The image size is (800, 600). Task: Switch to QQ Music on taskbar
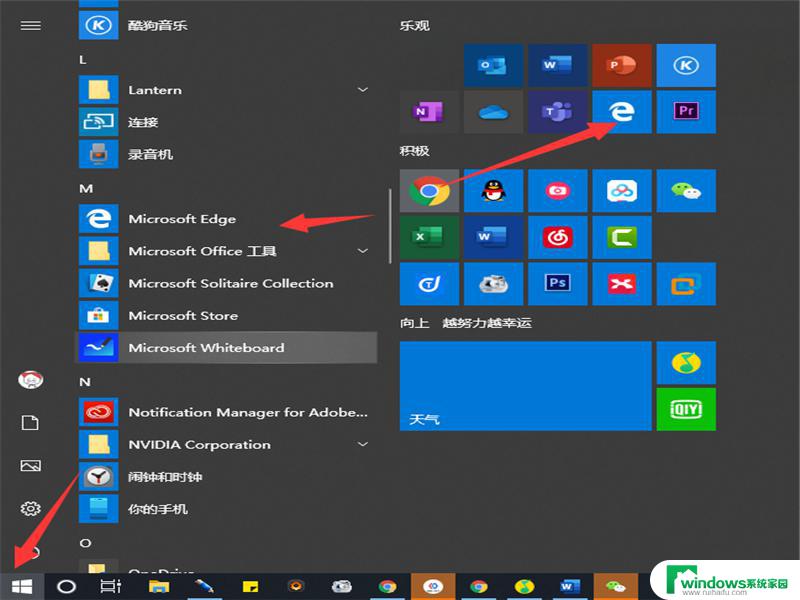point(524,586)
